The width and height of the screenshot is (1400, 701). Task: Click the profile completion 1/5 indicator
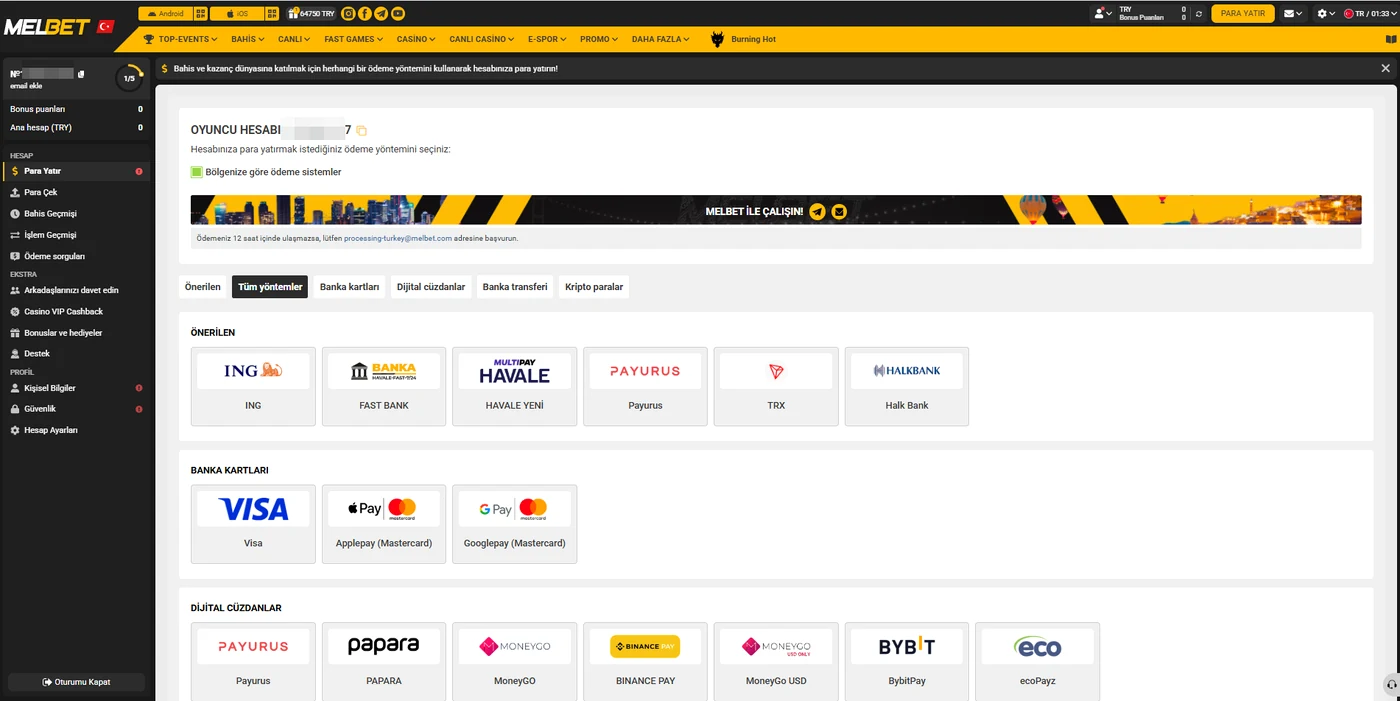tap(129, 78)
